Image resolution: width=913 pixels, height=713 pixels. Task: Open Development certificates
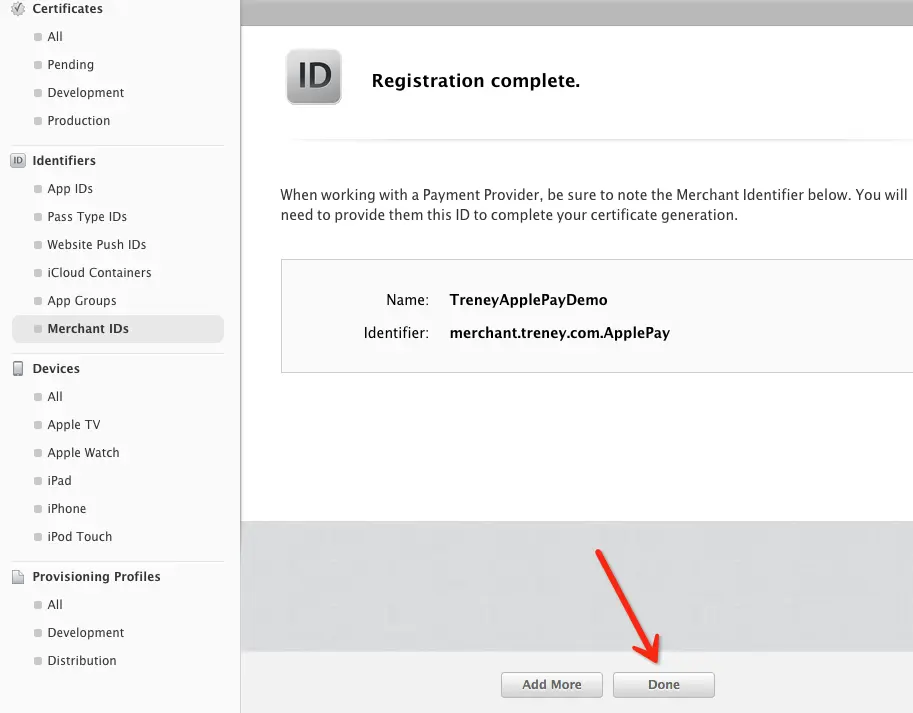(x=86, y=93)
